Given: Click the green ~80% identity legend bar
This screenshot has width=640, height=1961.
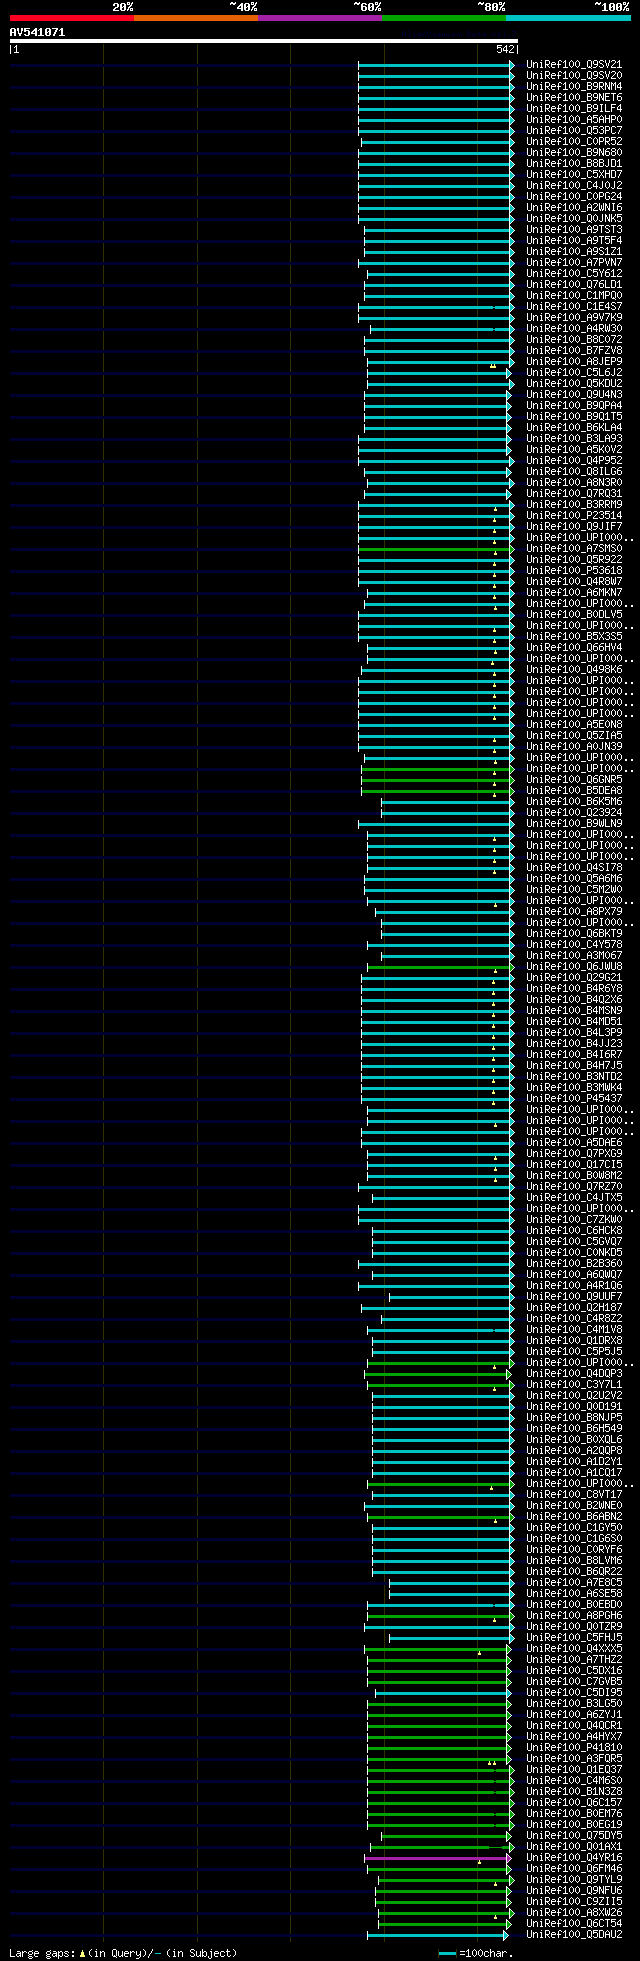Looking at the screenshot, I should click(x=444, y=17).
